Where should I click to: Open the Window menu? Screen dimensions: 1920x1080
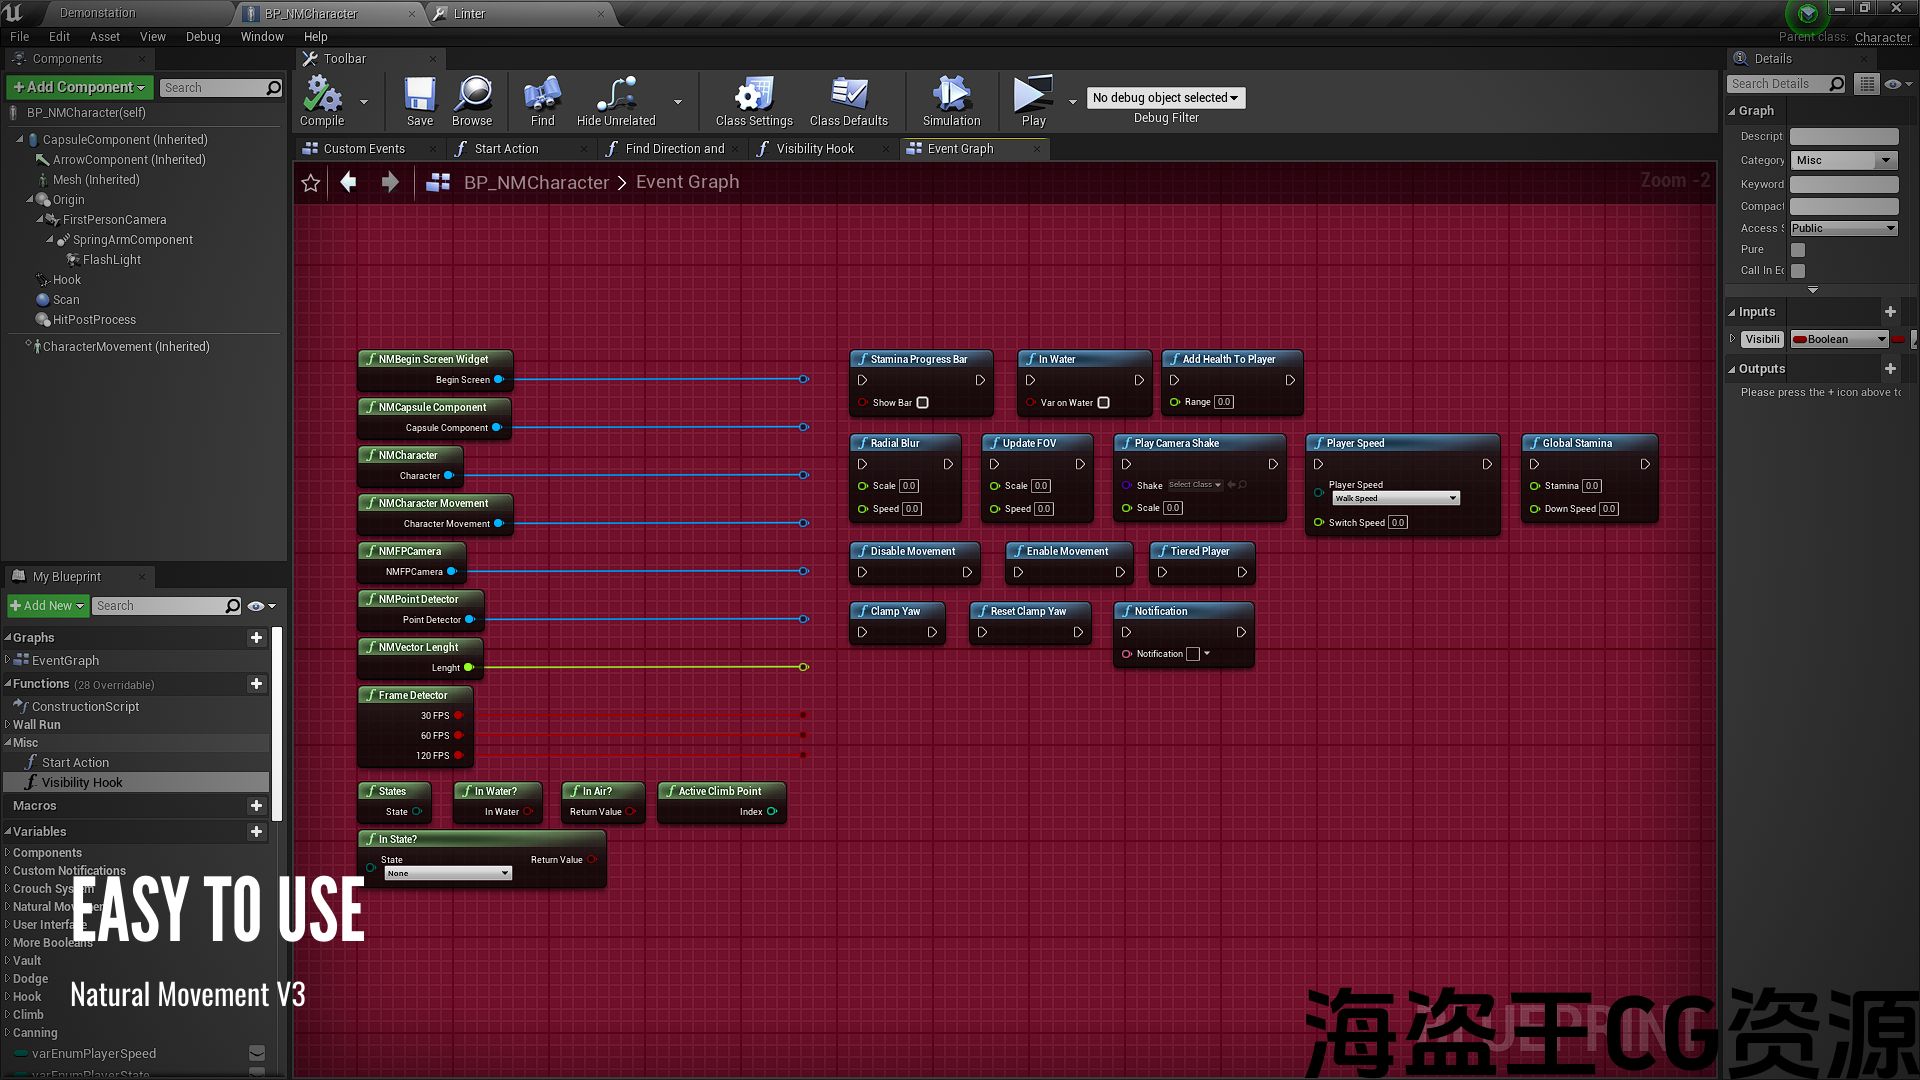pos(262,37)
